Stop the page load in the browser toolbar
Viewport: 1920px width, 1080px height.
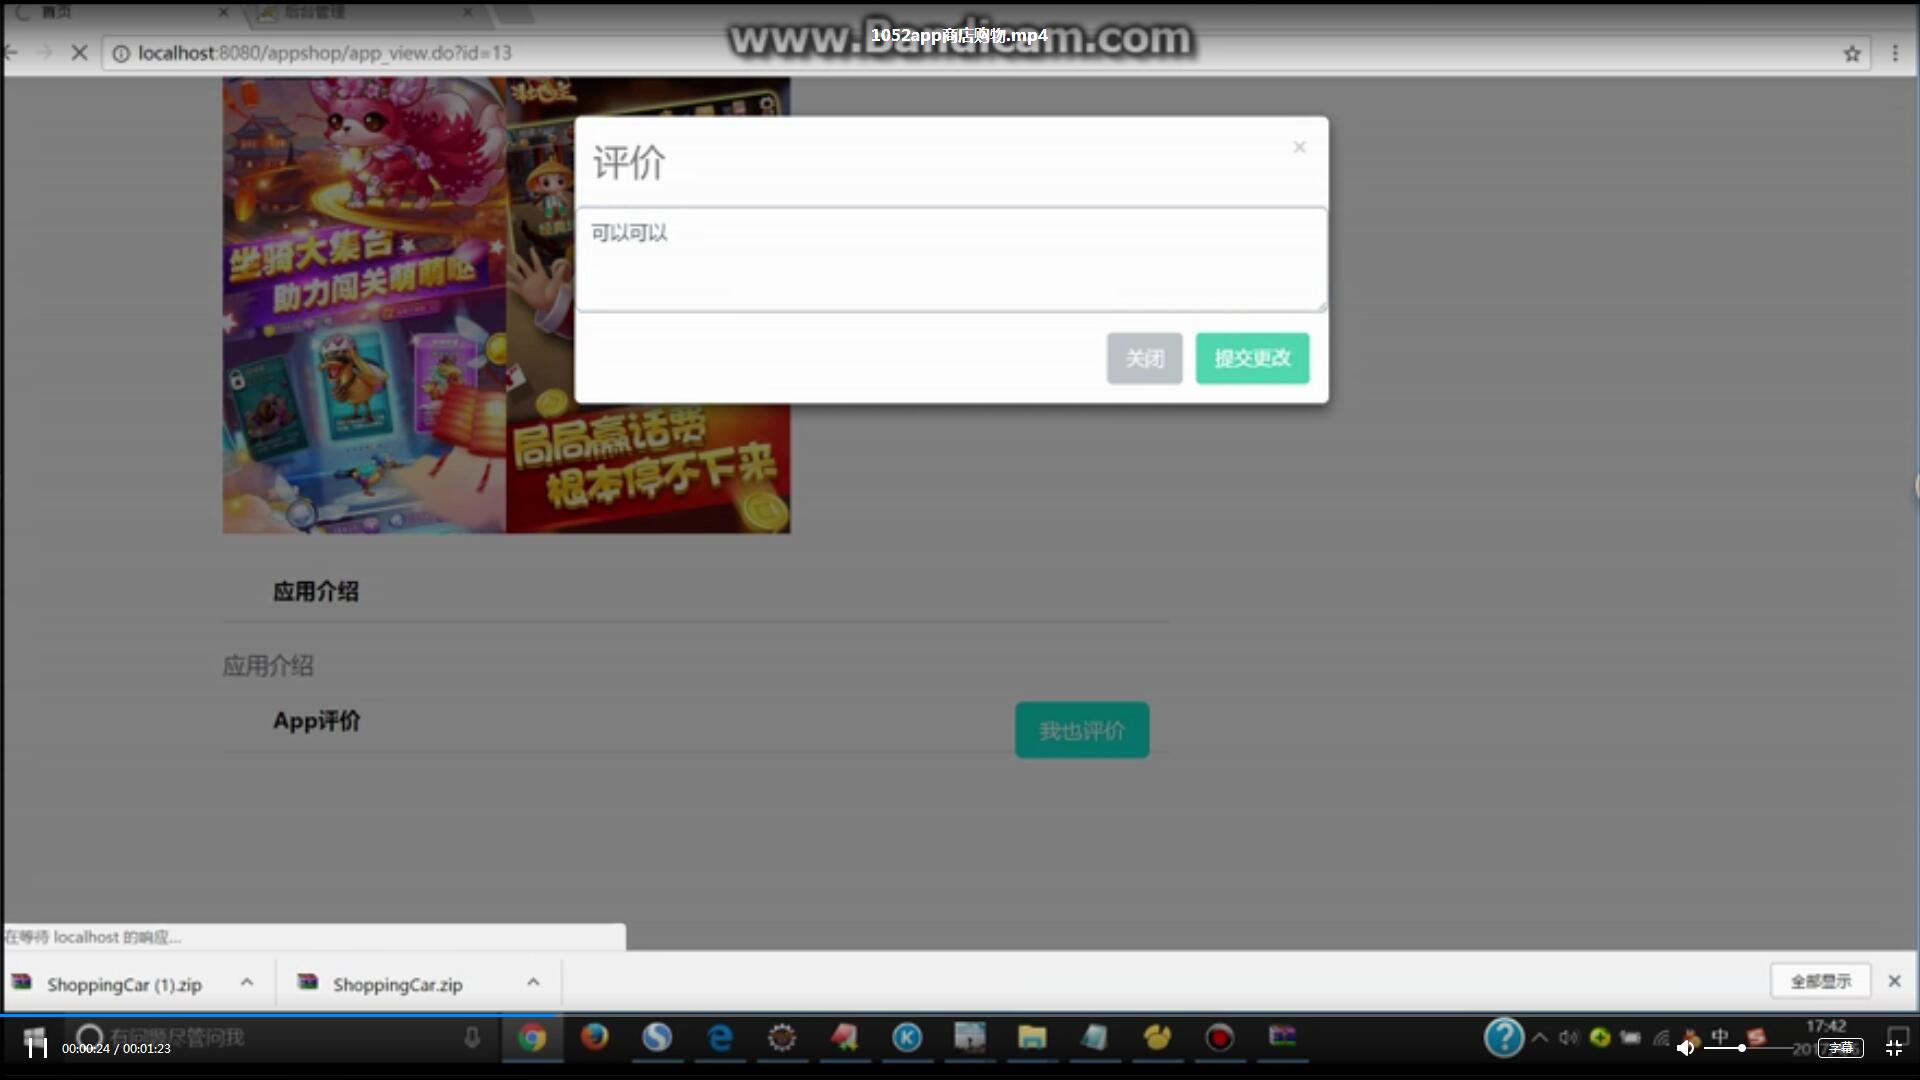[80, 53]
